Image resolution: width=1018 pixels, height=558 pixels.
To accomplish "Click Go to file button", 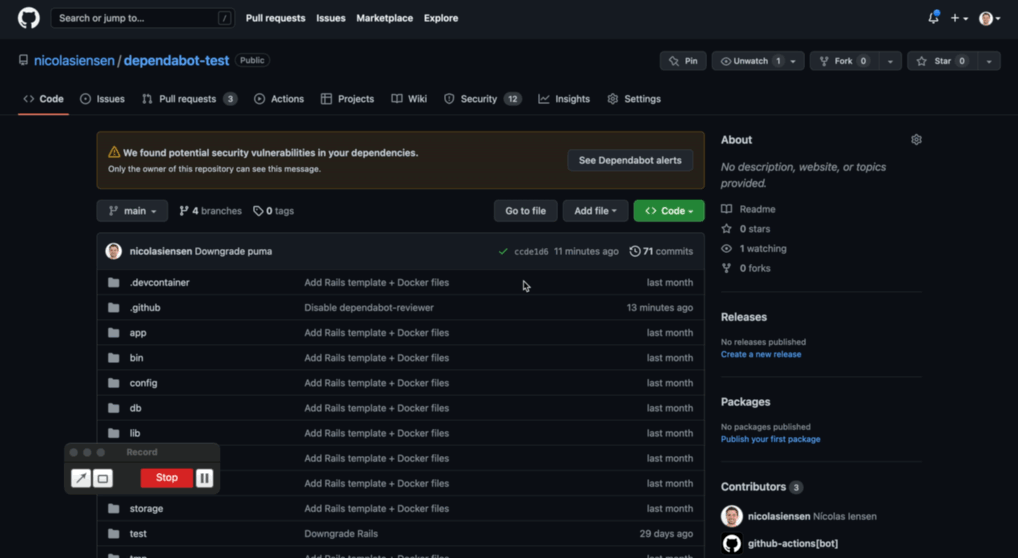I will click(x=525, y=210).
